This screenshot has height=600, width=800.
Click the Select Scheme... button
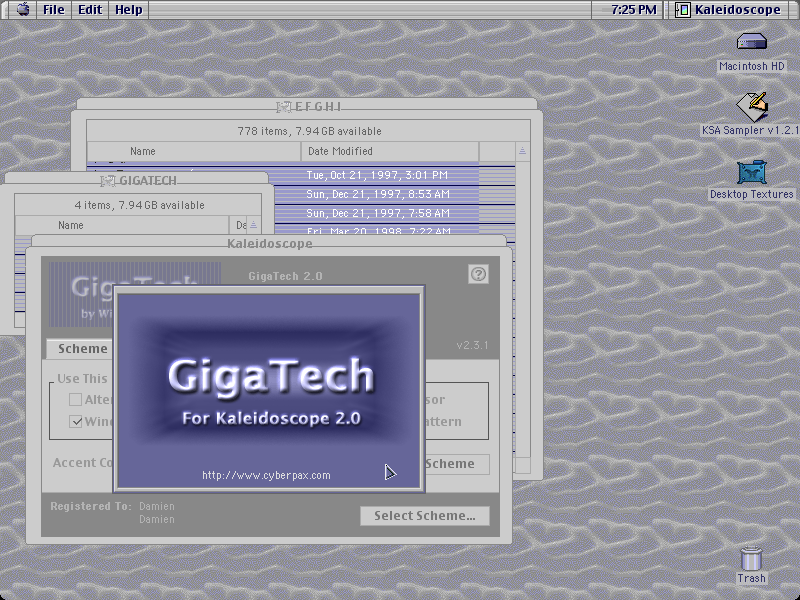[x=425, y=516]
